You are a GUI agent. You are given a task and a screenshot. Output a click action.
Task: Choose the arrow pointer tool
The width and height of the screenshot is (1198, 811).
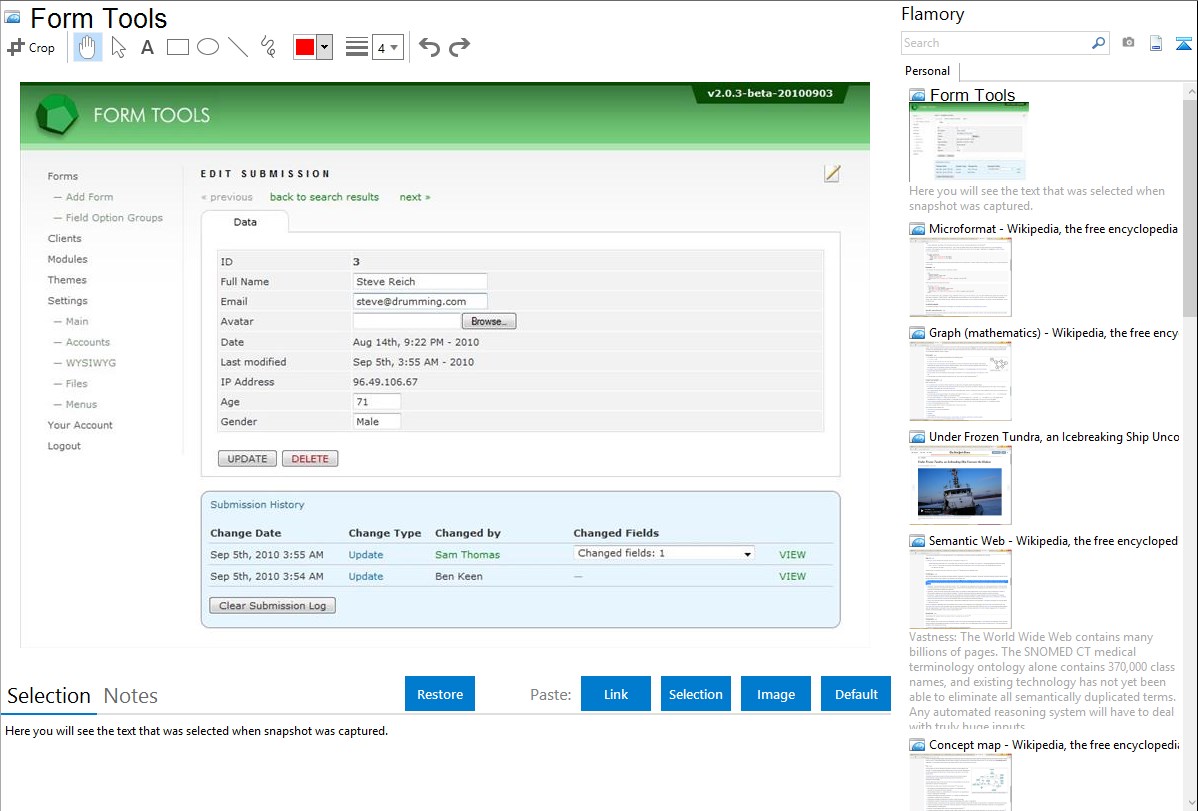(x=118, y=47)
